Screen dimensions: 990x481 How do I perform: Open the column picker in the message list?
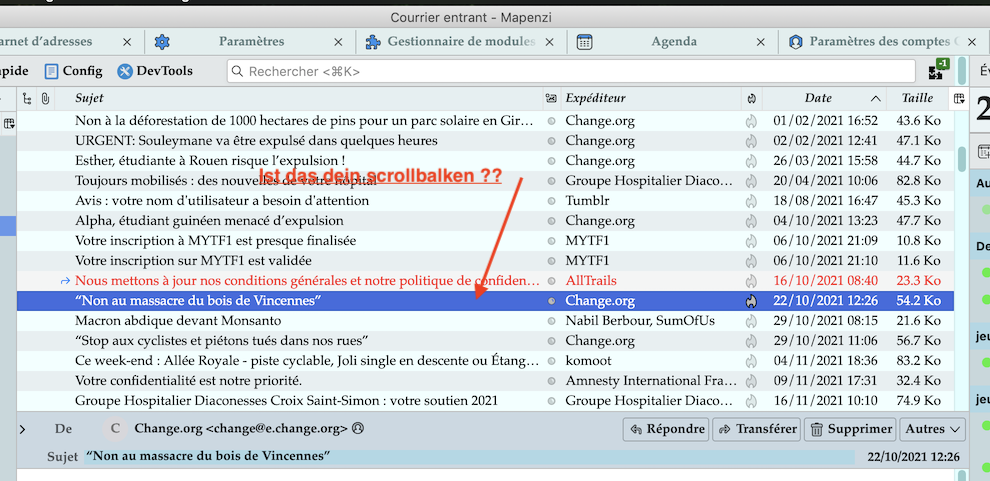[959, 98]
